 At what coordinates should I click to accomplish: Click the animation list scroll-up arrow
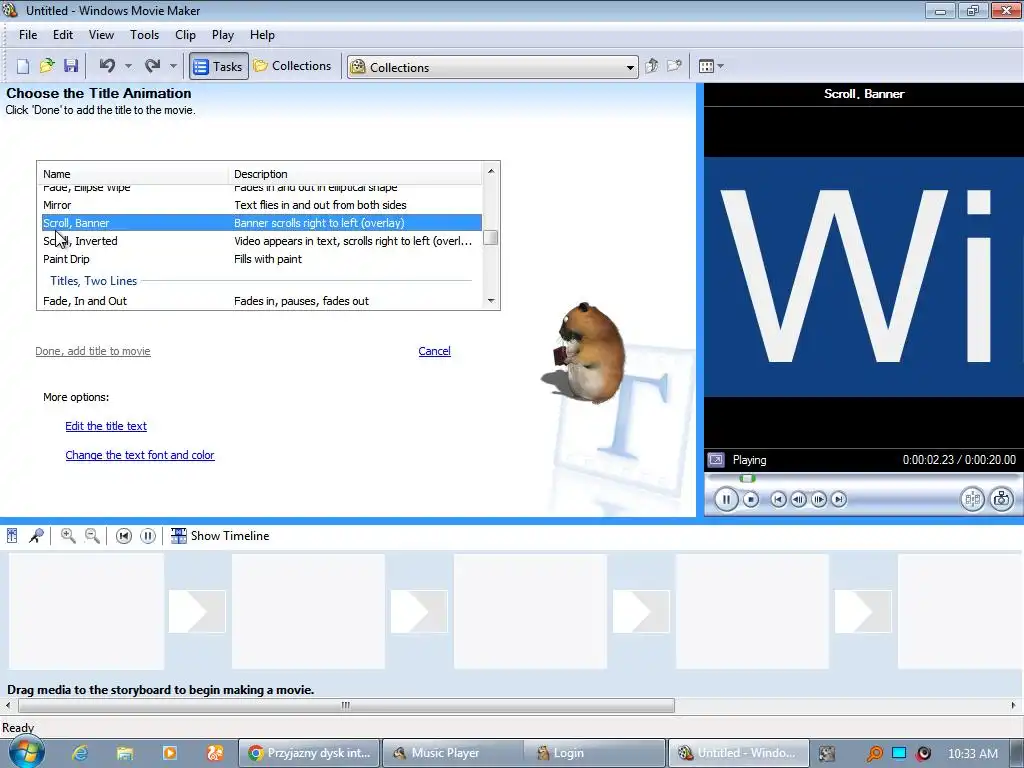pos(491,171)
